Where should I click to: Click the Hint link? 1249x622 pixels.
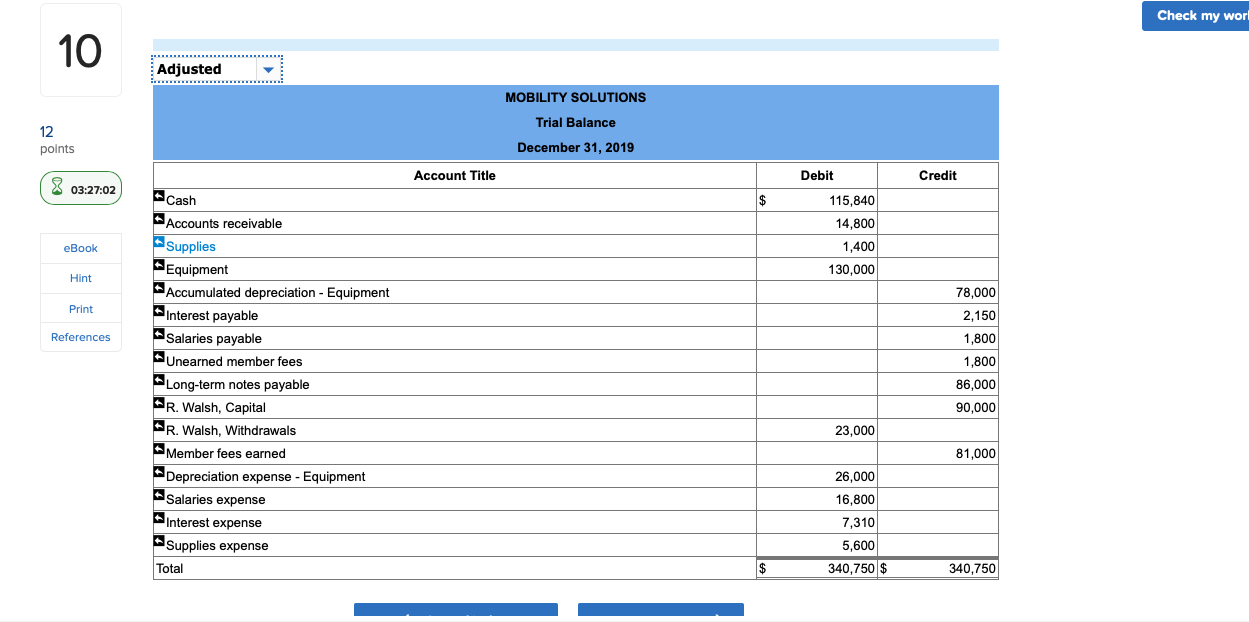[80, 278]
